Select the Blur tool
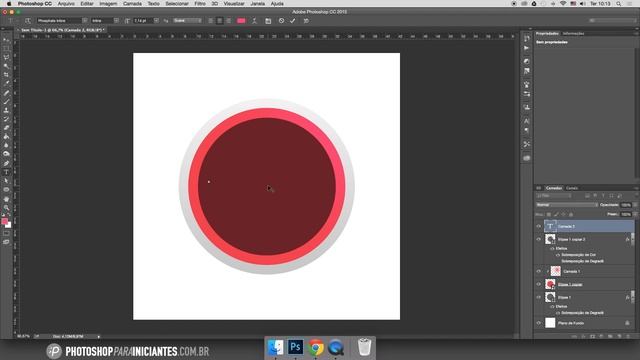Screen dimensions: 640x360 6,145
